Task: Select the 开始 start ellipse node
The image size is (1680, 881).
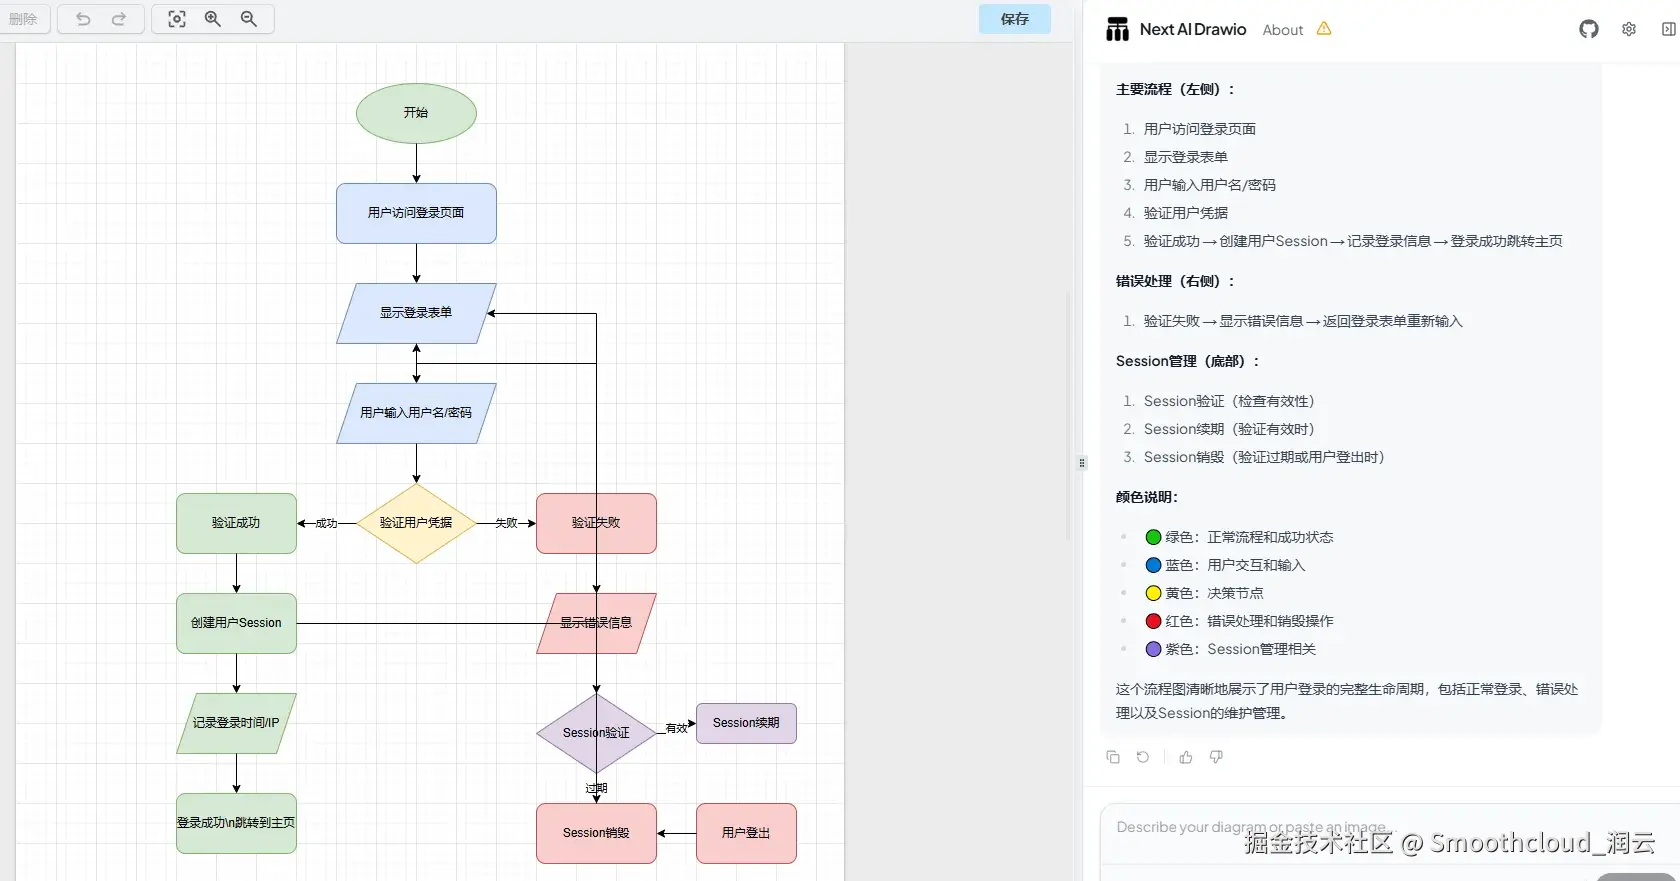Action: pyautogui.click(x=416, y=113)
